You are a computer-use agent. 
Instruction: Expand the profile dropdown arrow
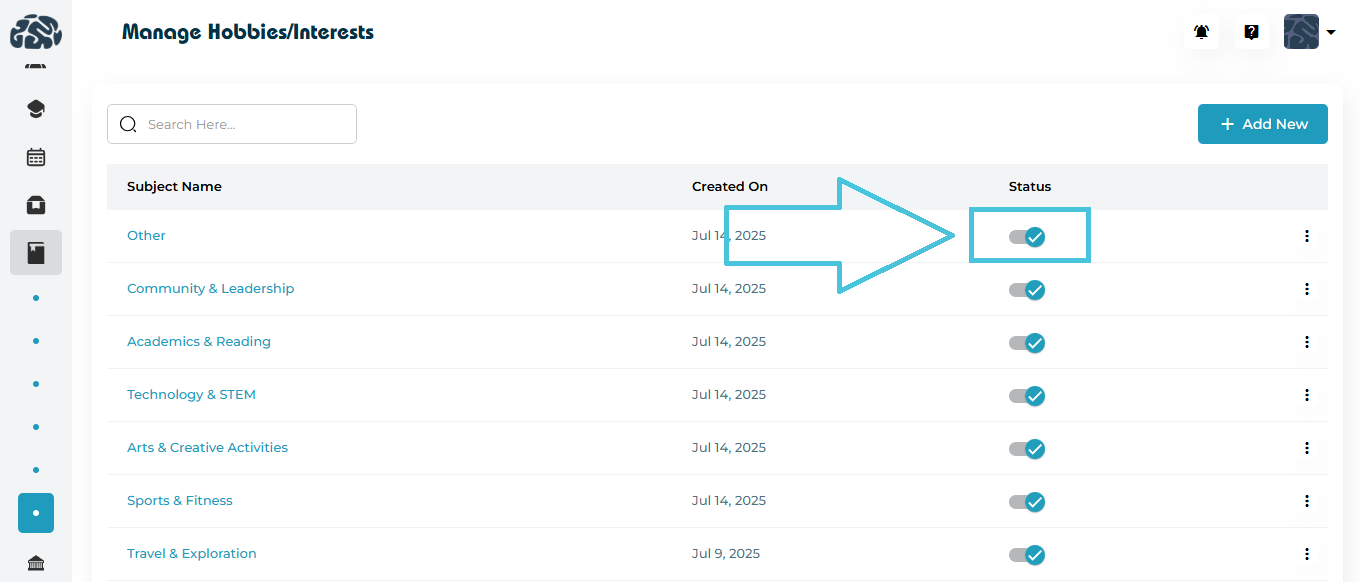coord(1331,32)
